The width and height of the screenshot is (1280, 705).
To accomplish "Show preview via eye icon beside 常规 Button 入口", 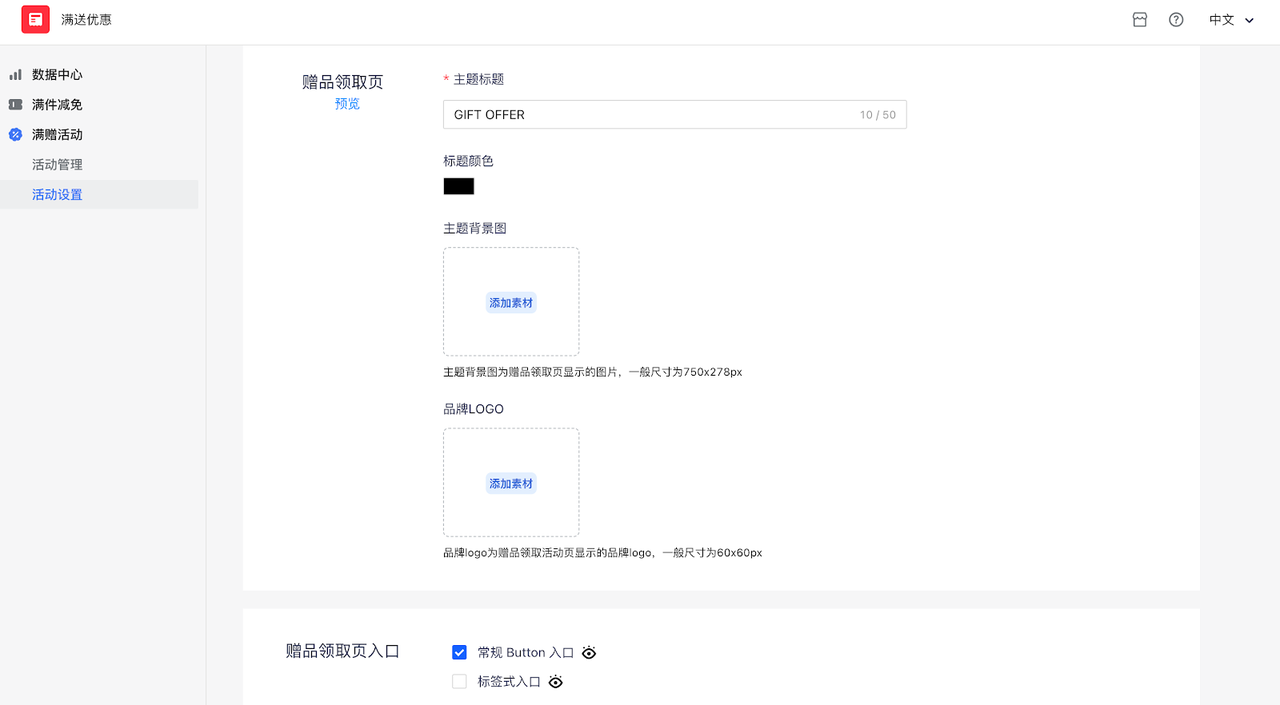I will click(589, 652).
